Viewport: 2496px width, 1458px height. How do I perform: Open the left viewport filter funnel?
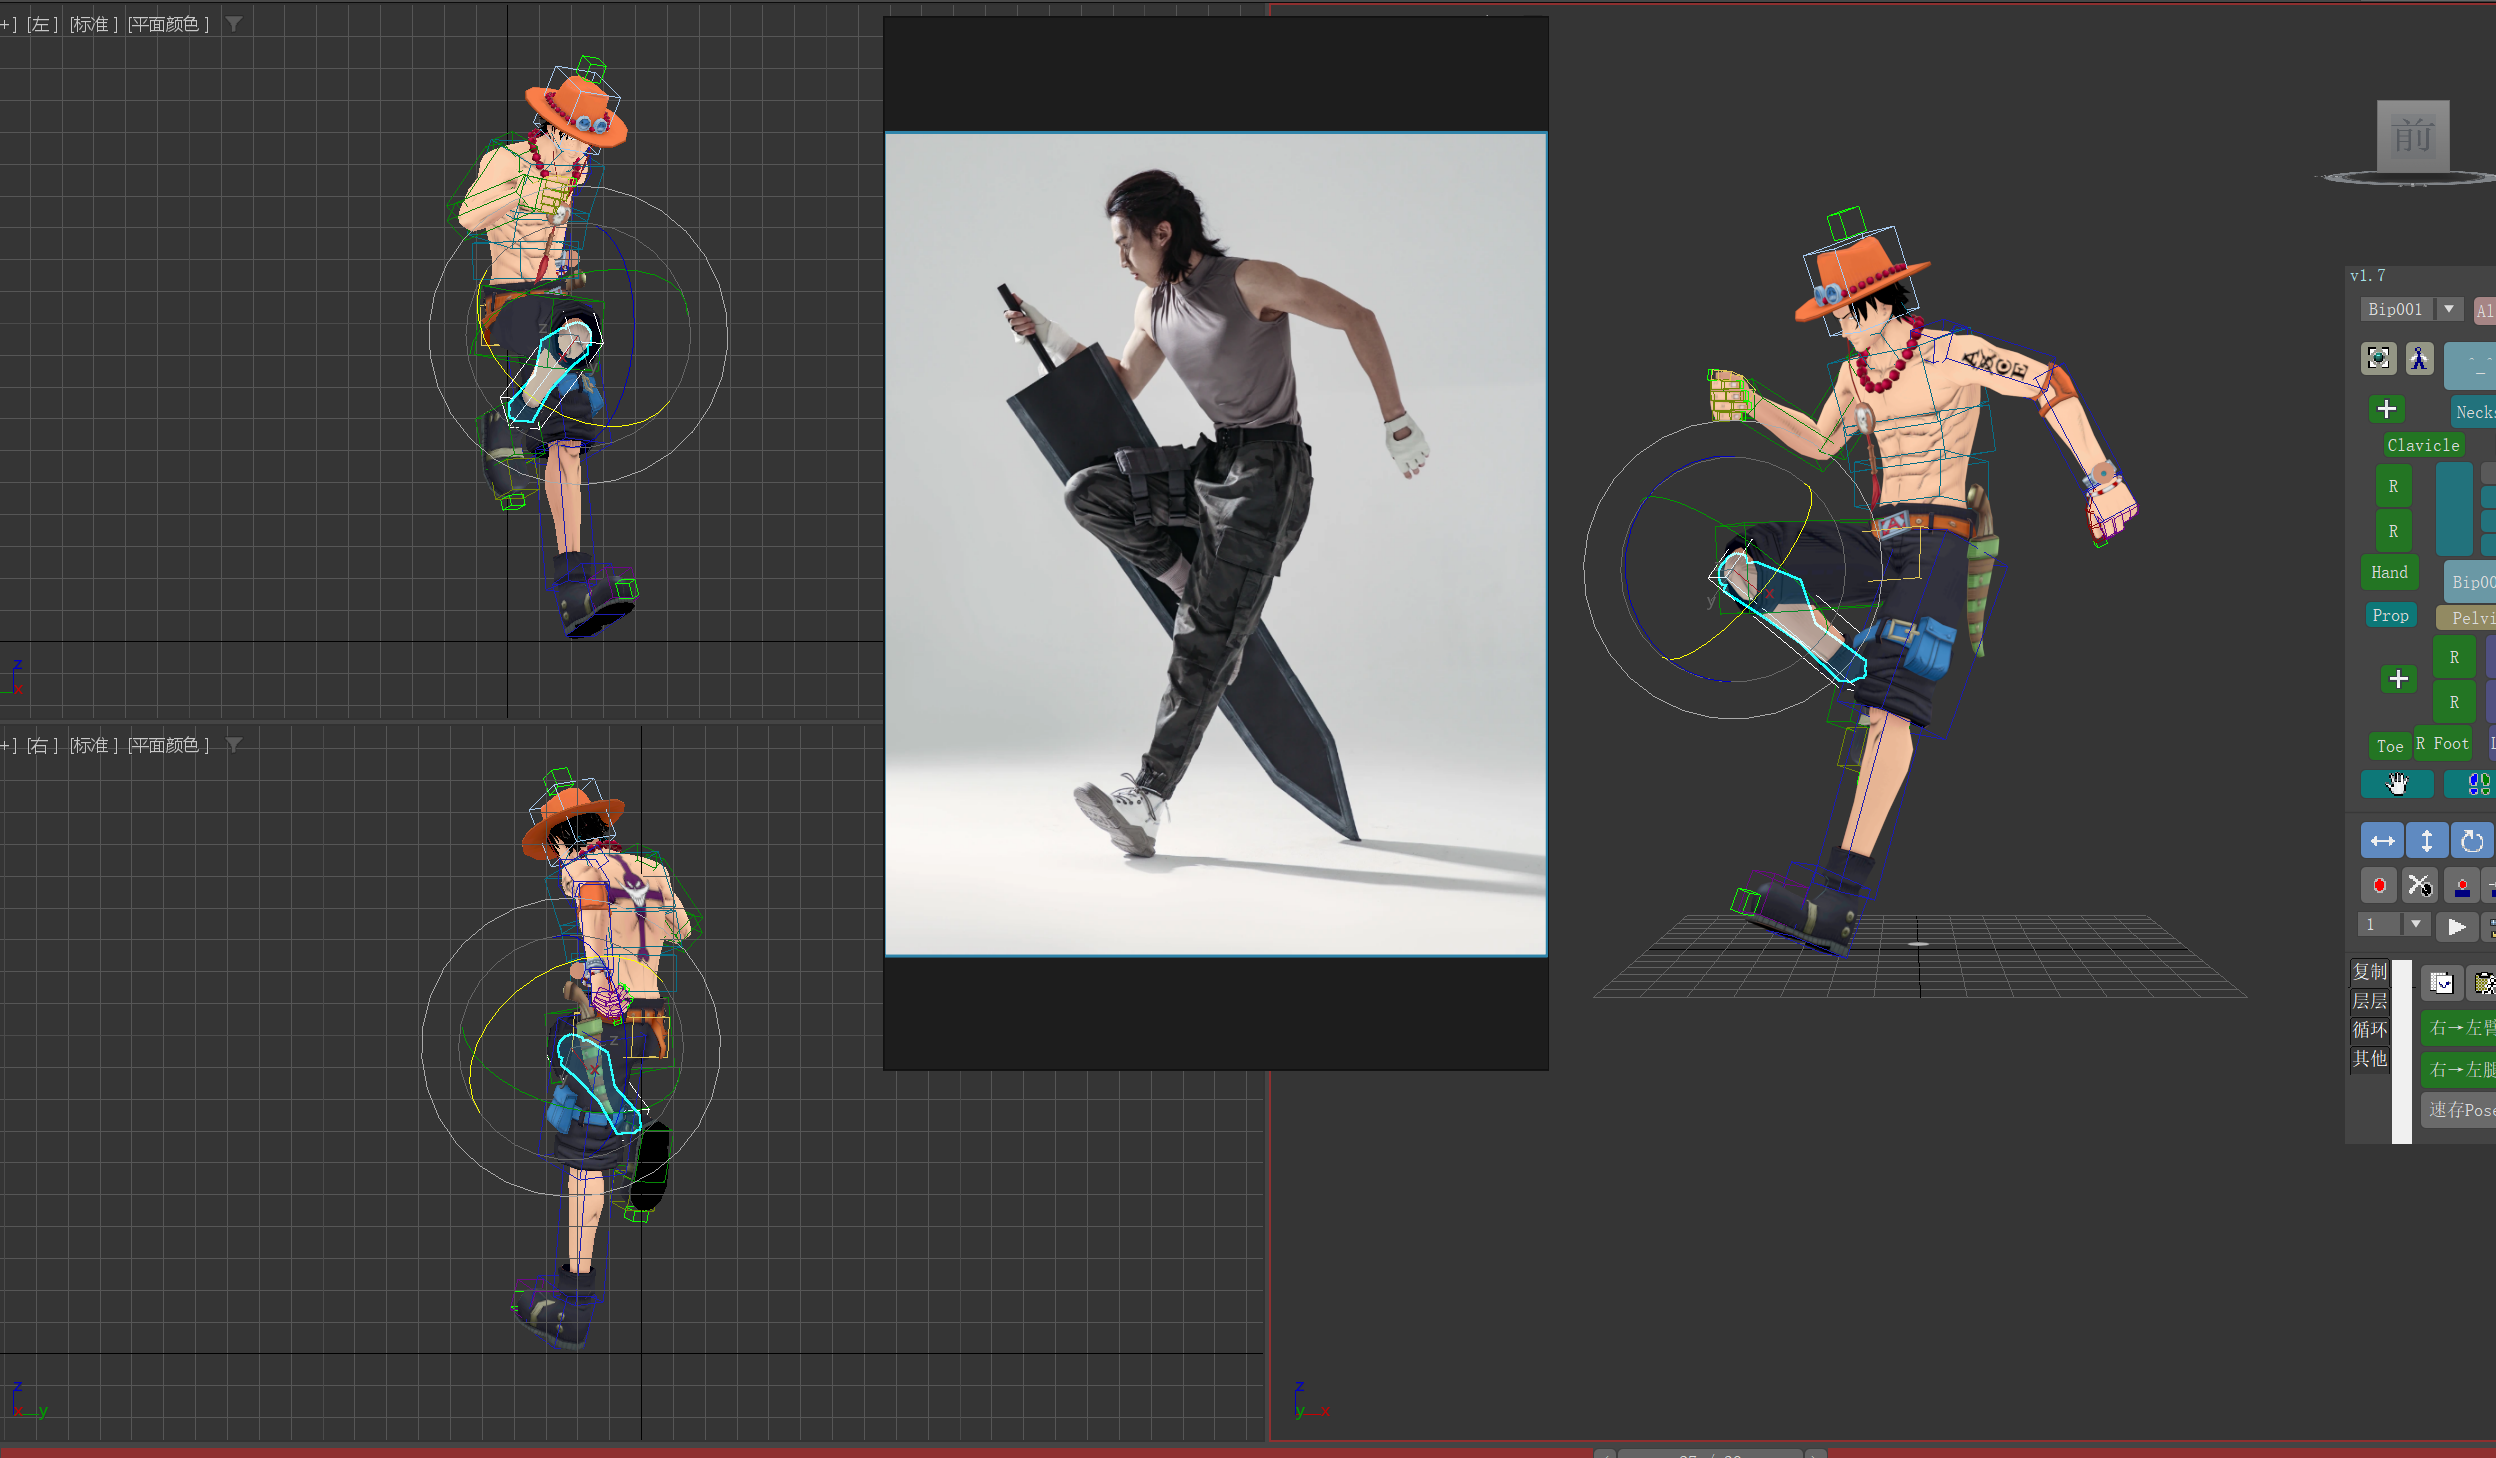[x=234, y=24]
